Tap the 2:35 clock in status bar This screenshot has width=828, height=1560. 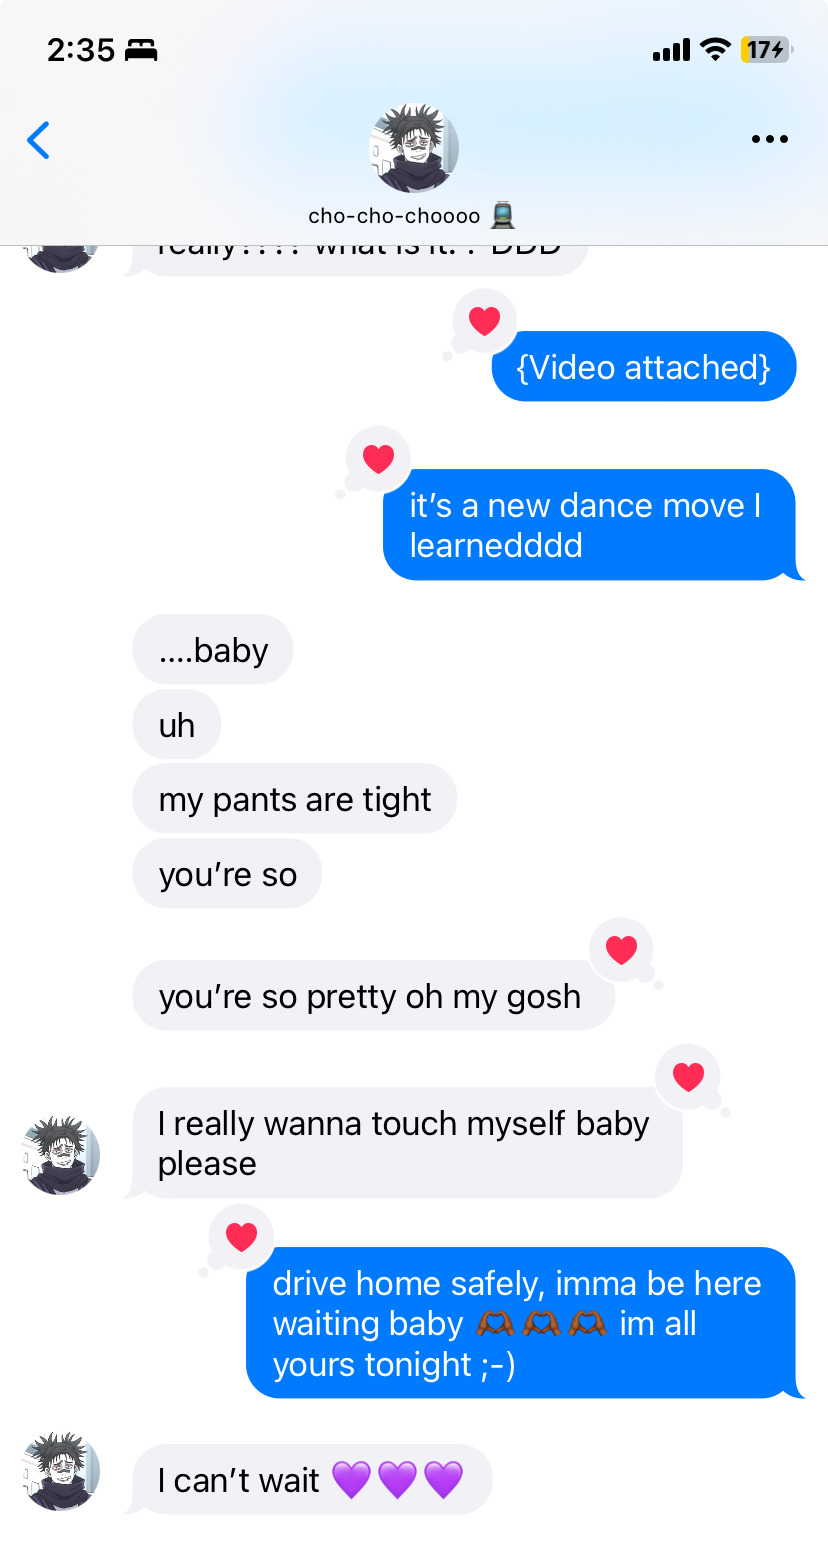click(81, 50)
